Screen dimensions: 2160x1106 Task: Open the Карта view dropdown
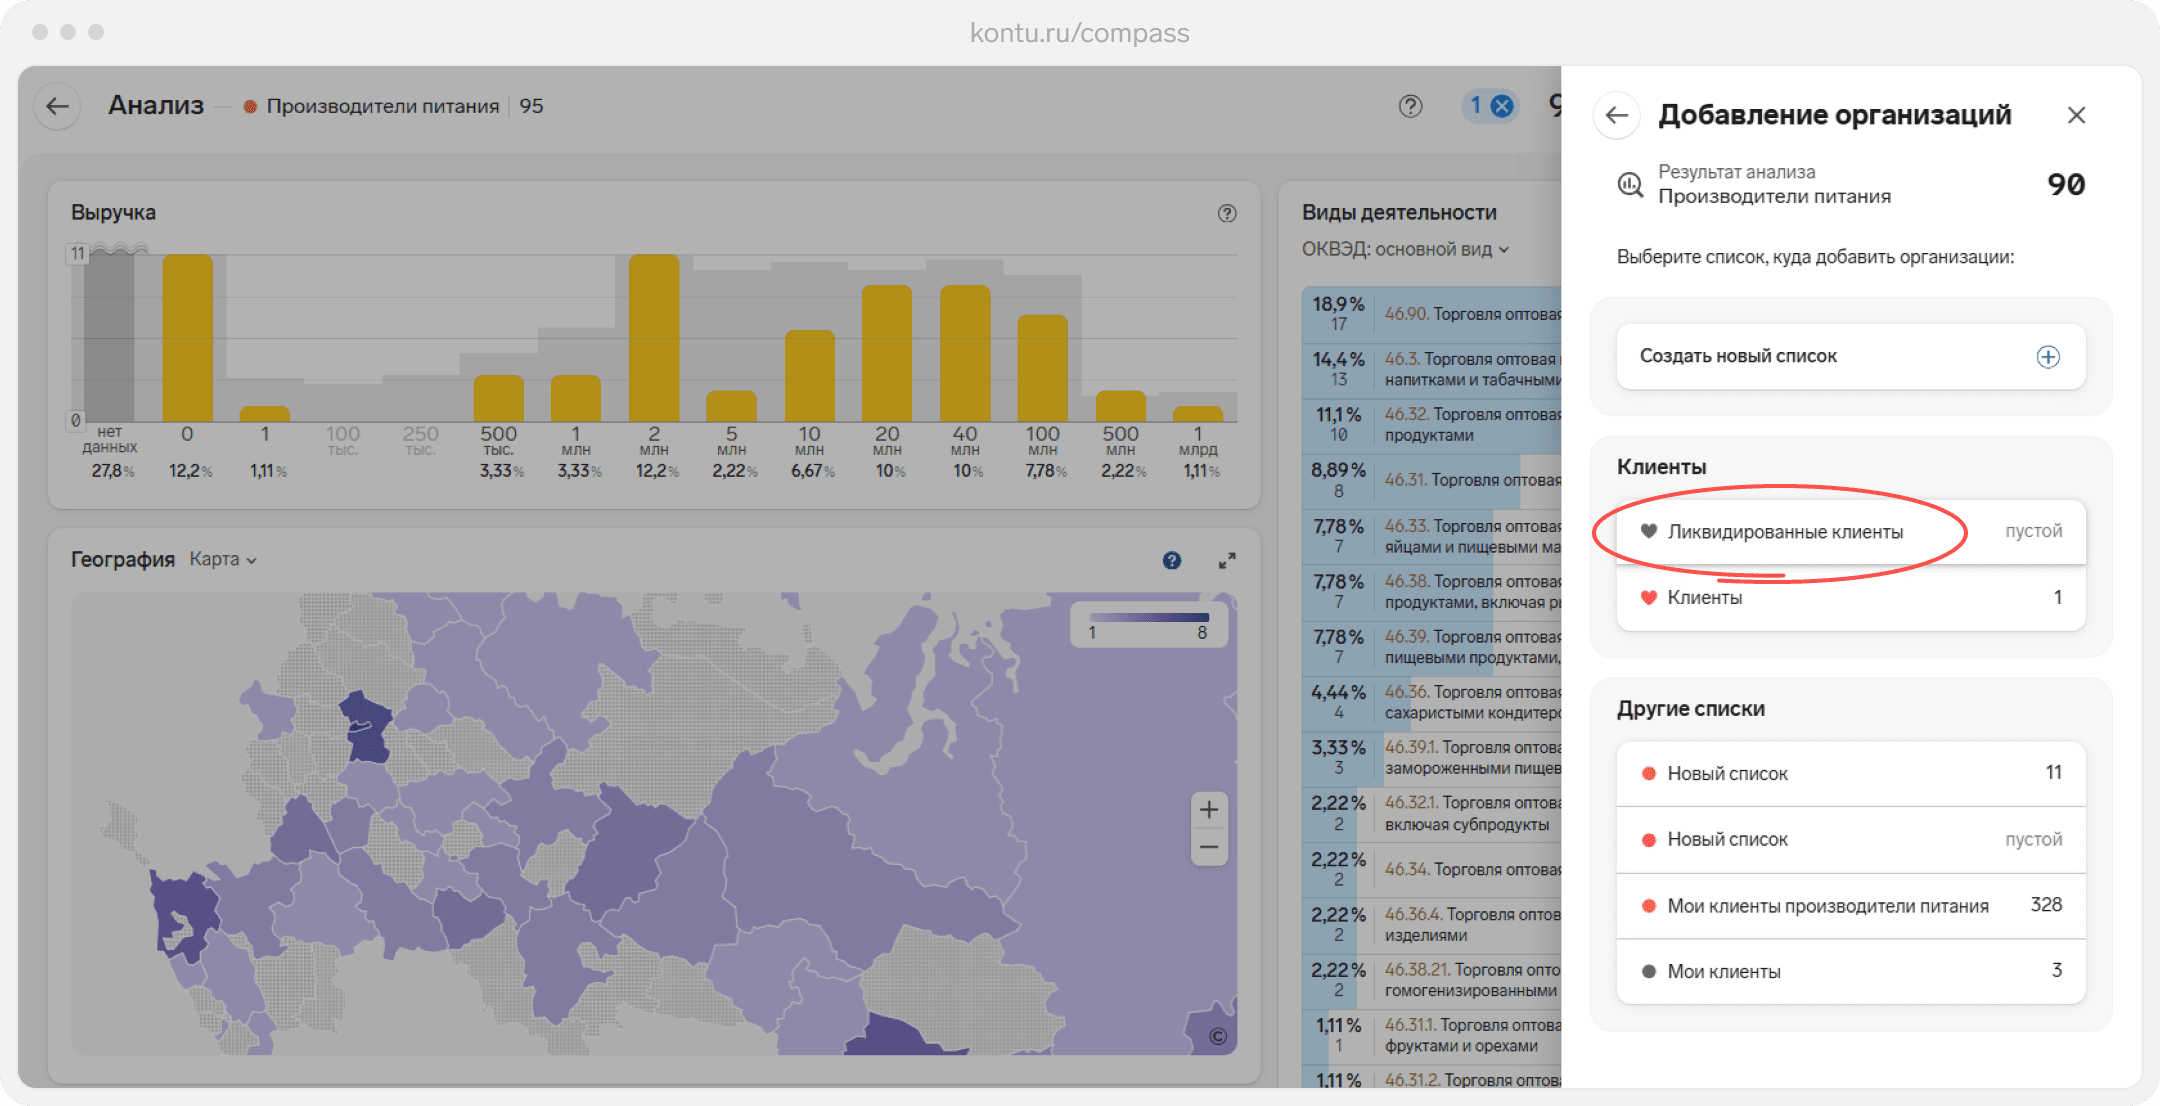223,560
